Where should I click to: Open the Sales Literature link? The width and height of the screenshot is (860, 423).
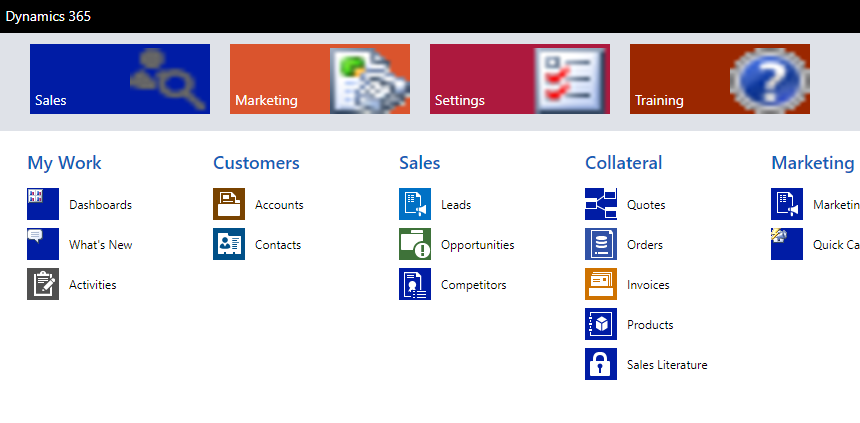click(667, 365)
